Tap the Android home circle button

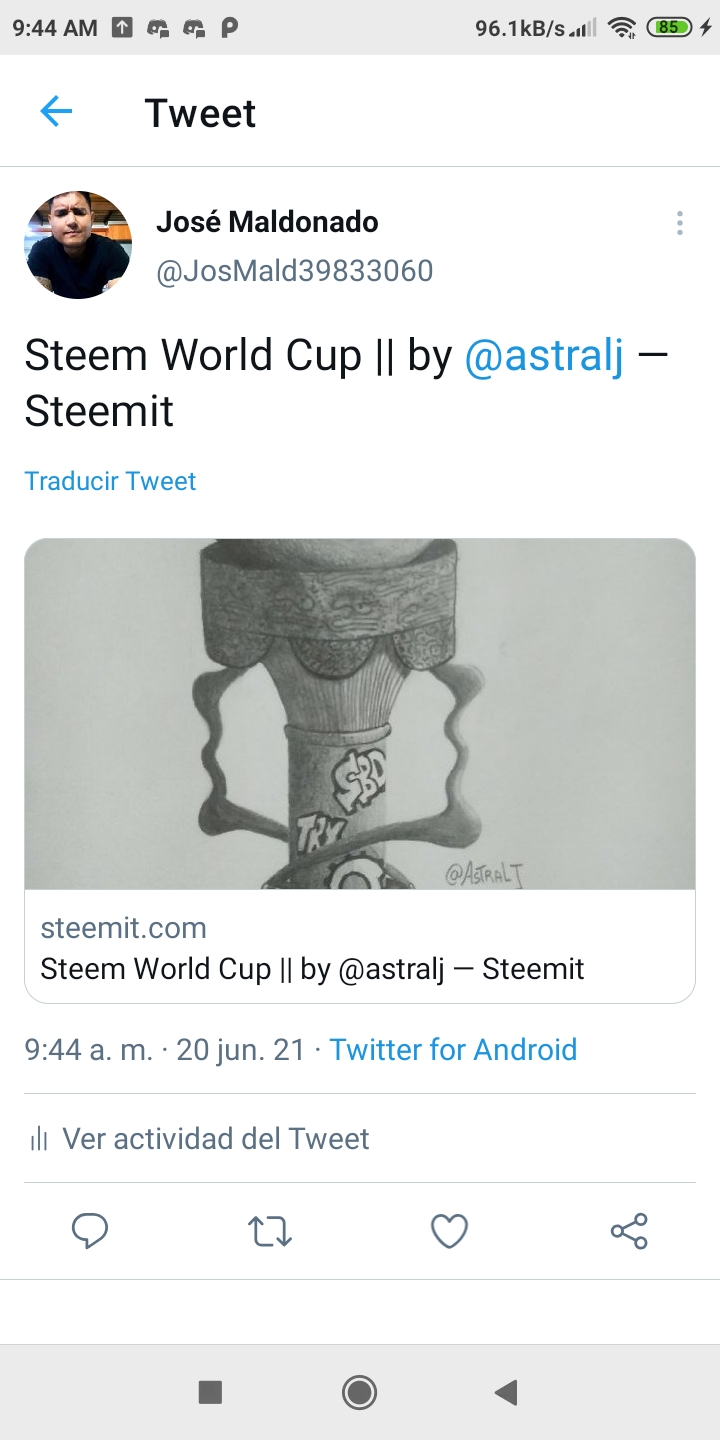point(359,1392)
